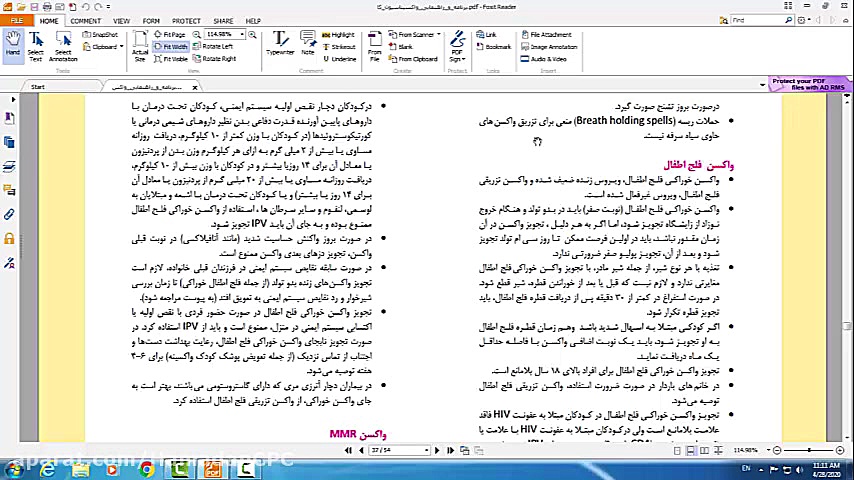Go to the previous page
854x480 pixels.
tap(361, 451)
